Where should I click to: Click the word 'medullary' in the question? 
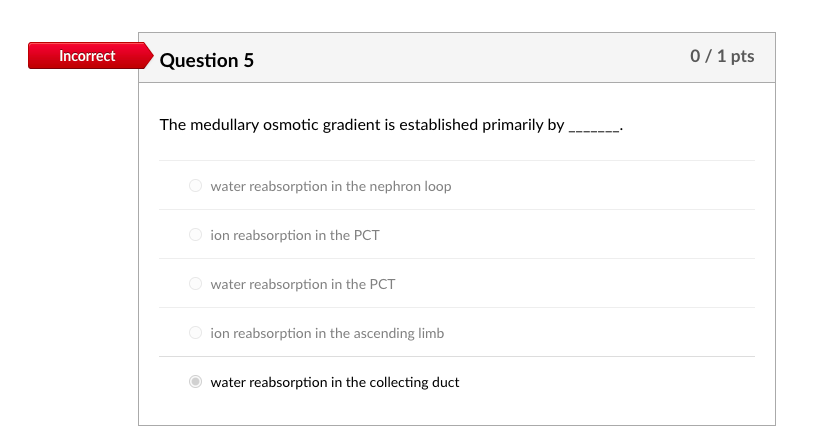coord(222,125)
